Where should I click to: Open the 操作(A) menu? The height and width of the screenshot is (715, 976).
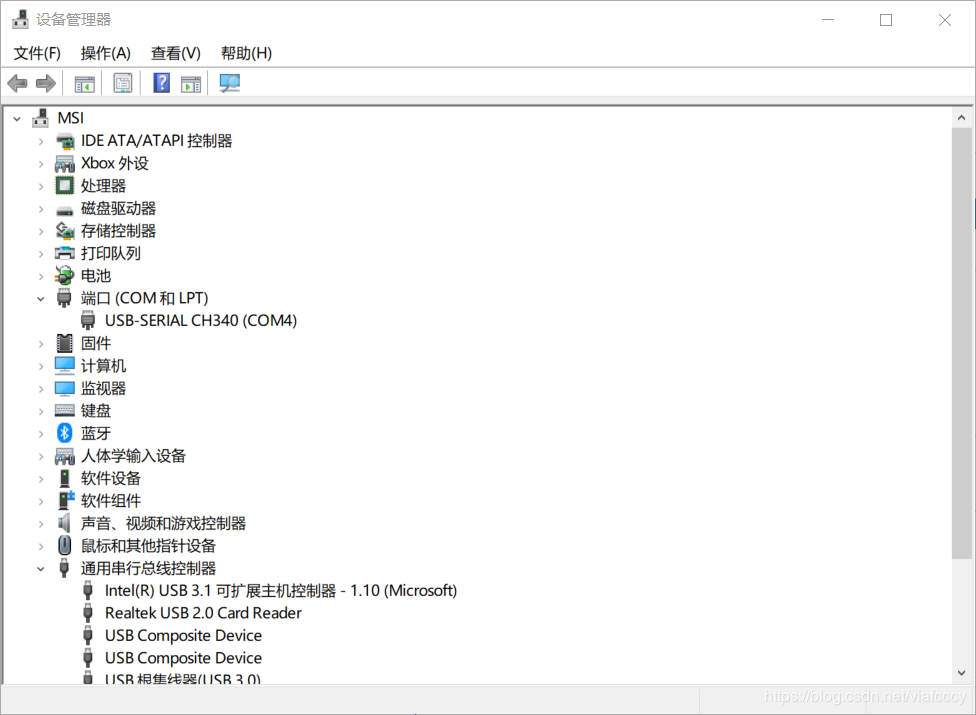tap(106, 54)
